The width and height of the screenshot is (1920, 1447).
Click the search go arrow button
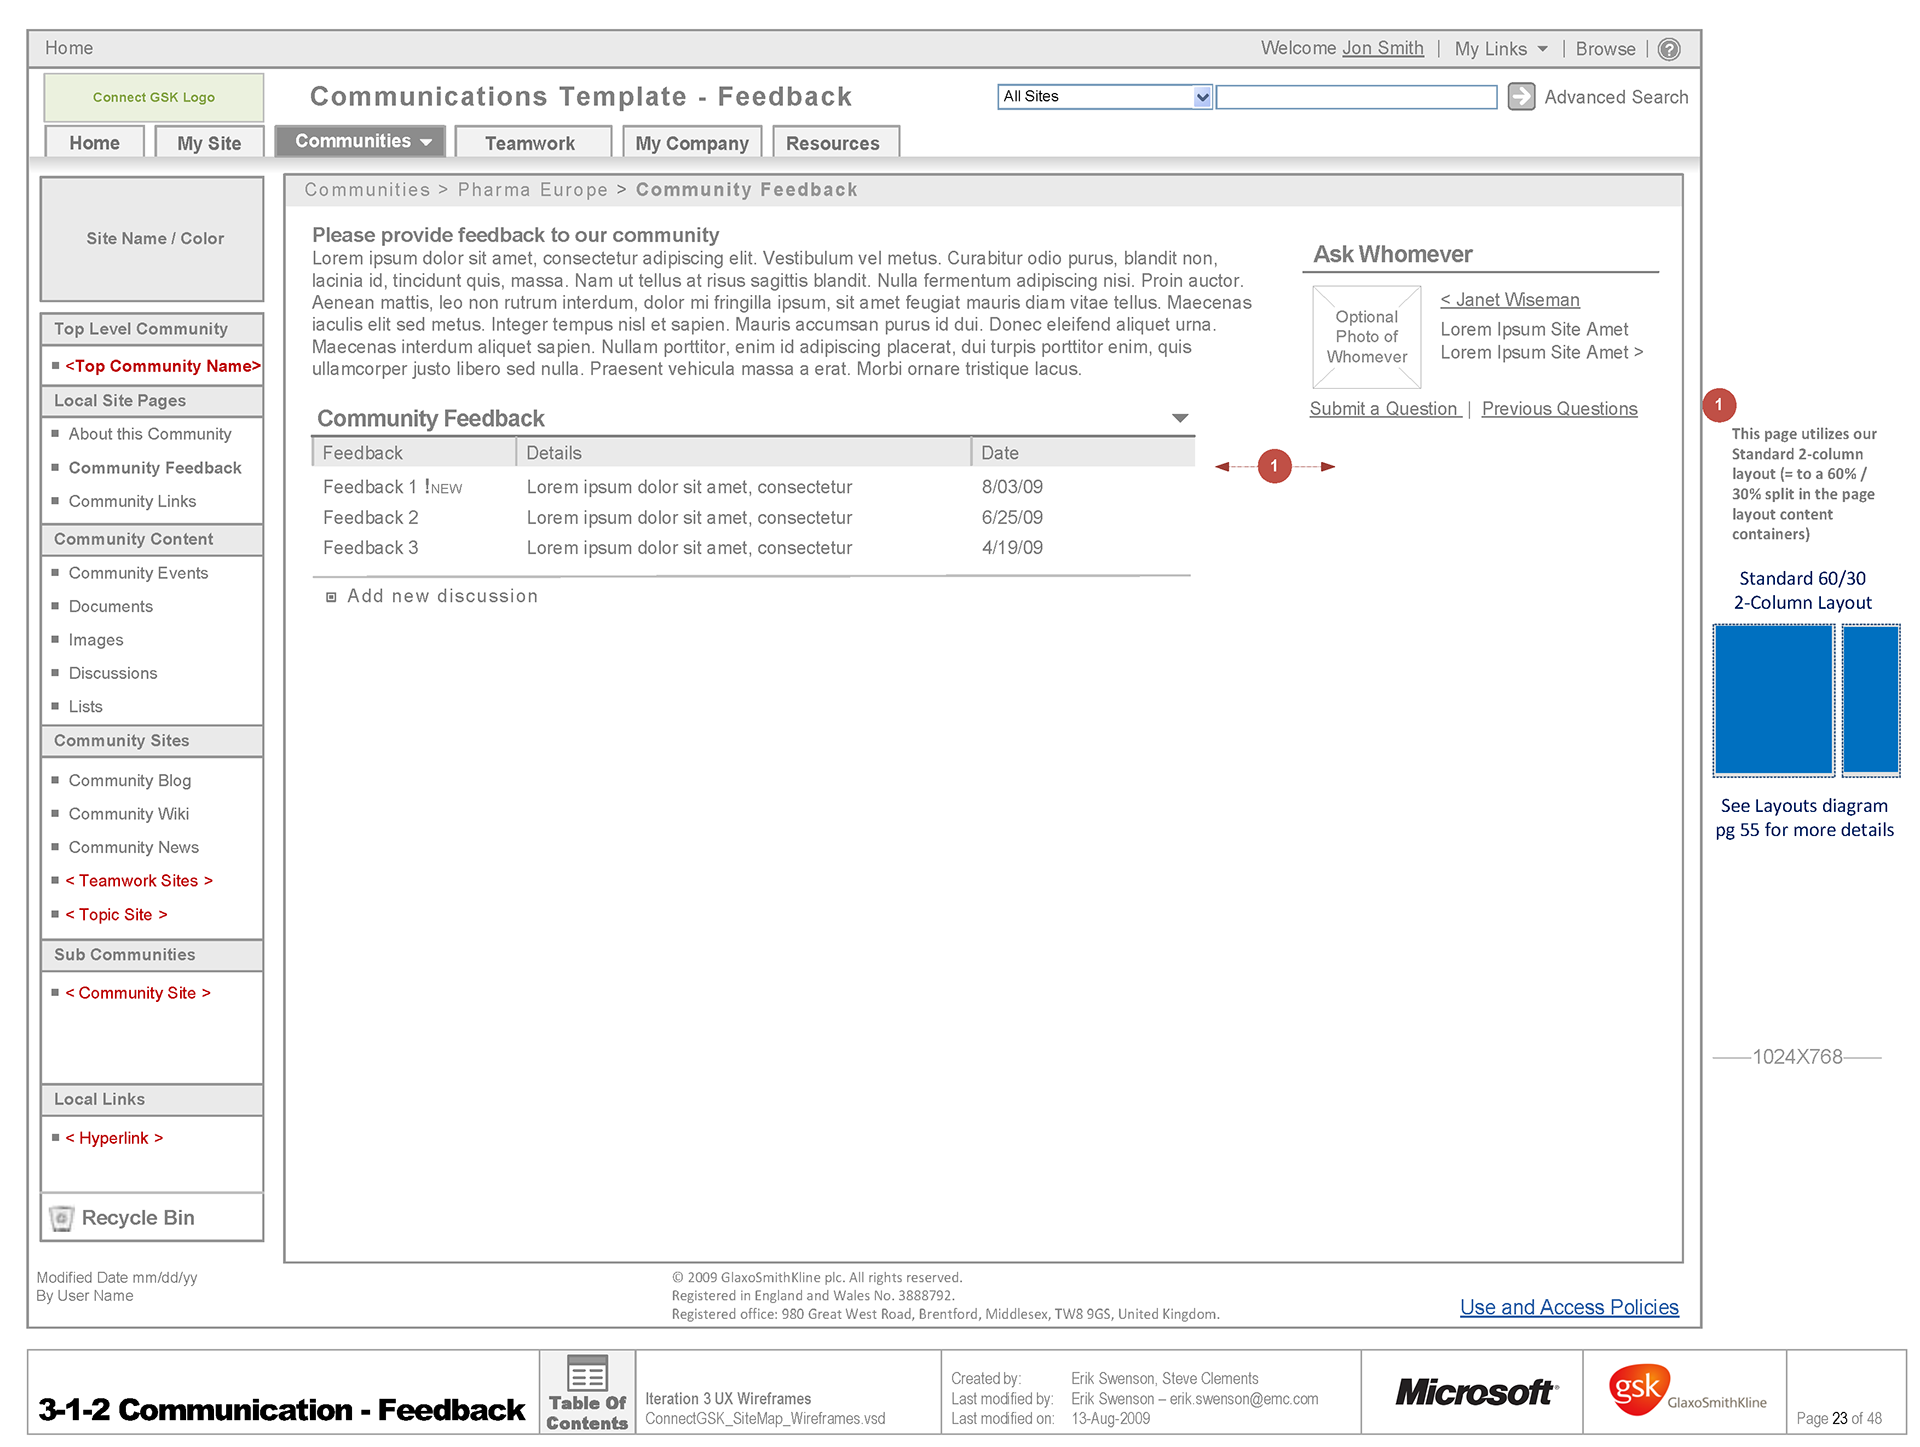pyautogui.click(x=1521, y=96)
